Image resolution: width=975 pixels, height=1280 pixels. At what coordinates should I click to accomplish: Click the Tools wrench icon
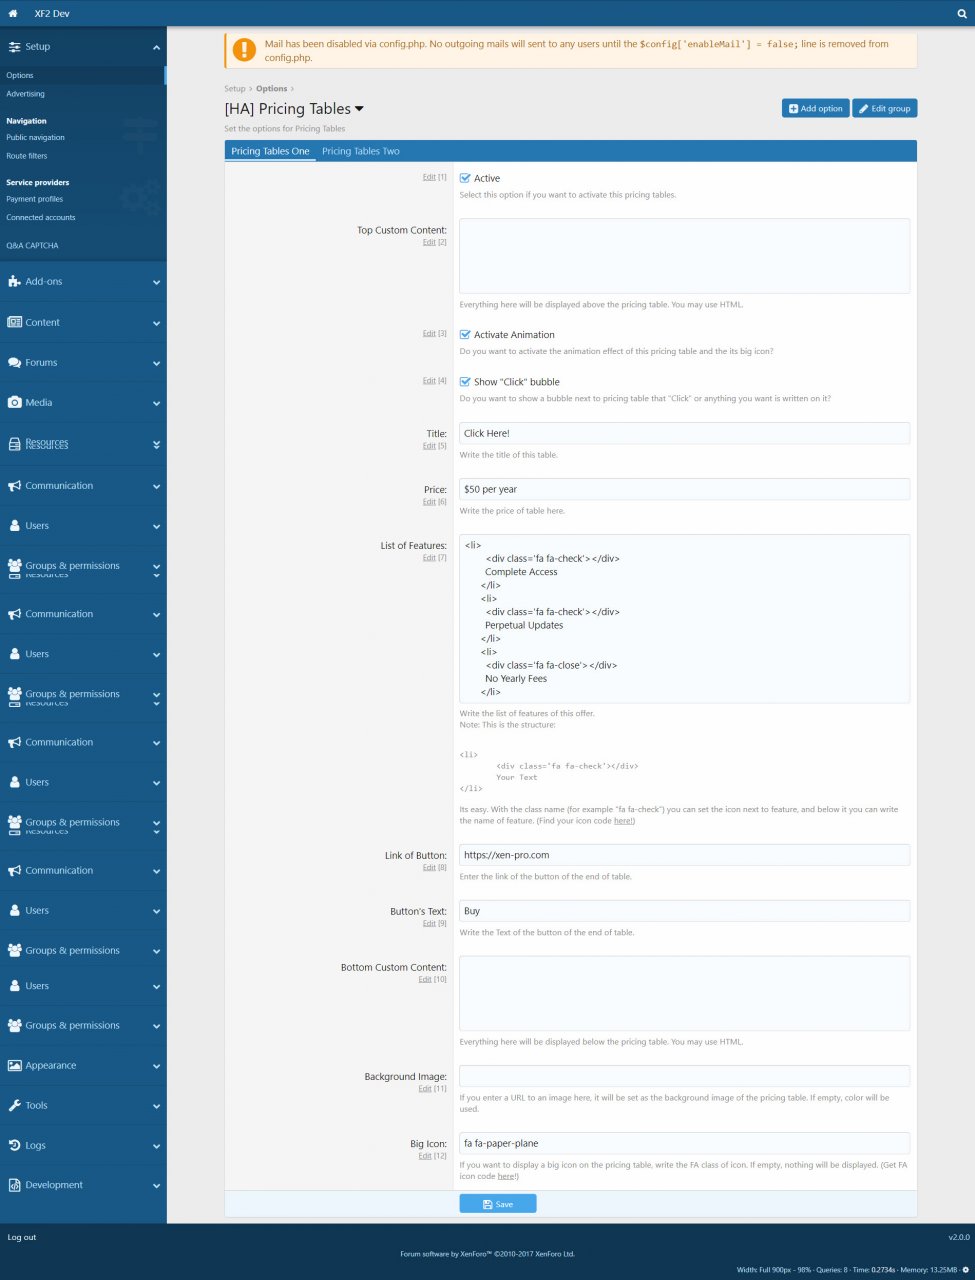(14, 1106)
